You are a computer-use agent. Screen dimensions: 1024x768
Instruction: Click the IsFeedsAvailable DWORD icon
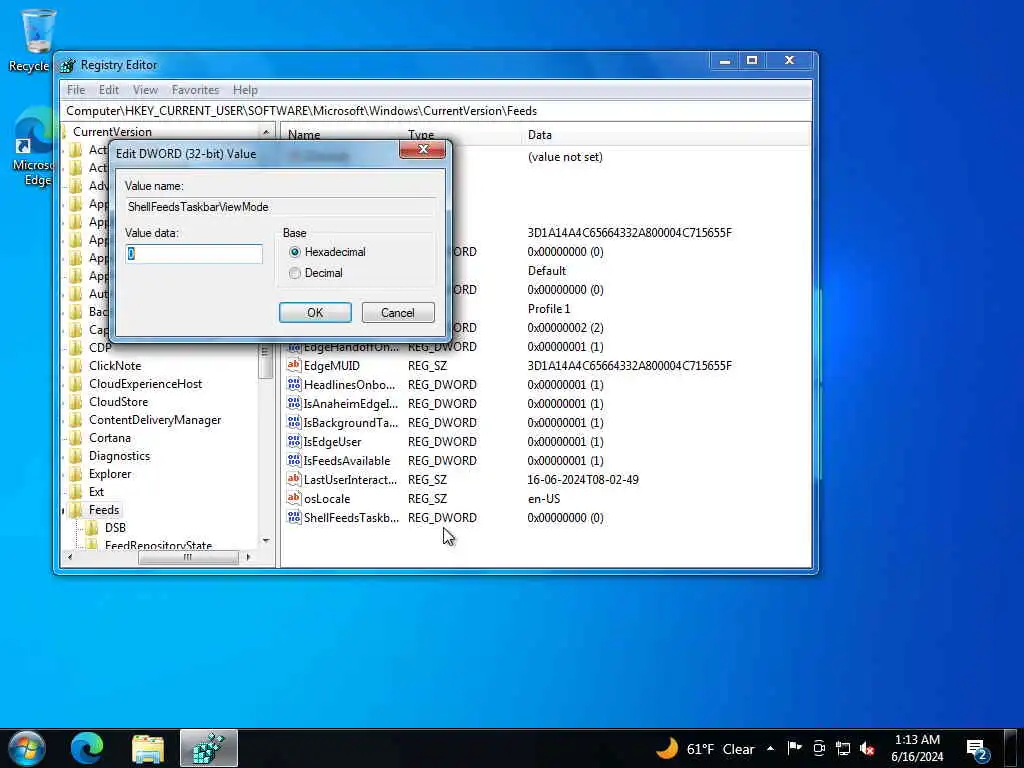[x=294, y=460]
